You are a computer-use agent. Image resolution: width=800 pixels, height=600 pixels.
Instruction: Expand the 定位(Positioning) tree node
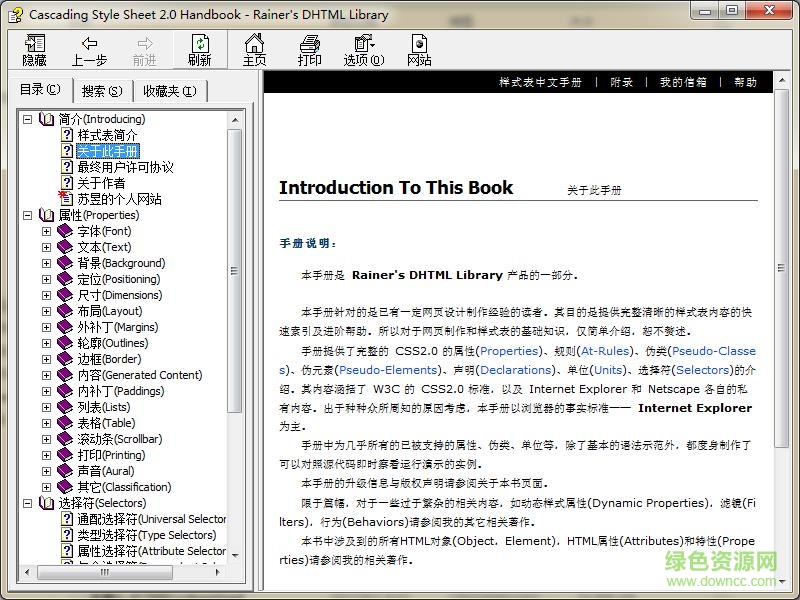[46, 279]
